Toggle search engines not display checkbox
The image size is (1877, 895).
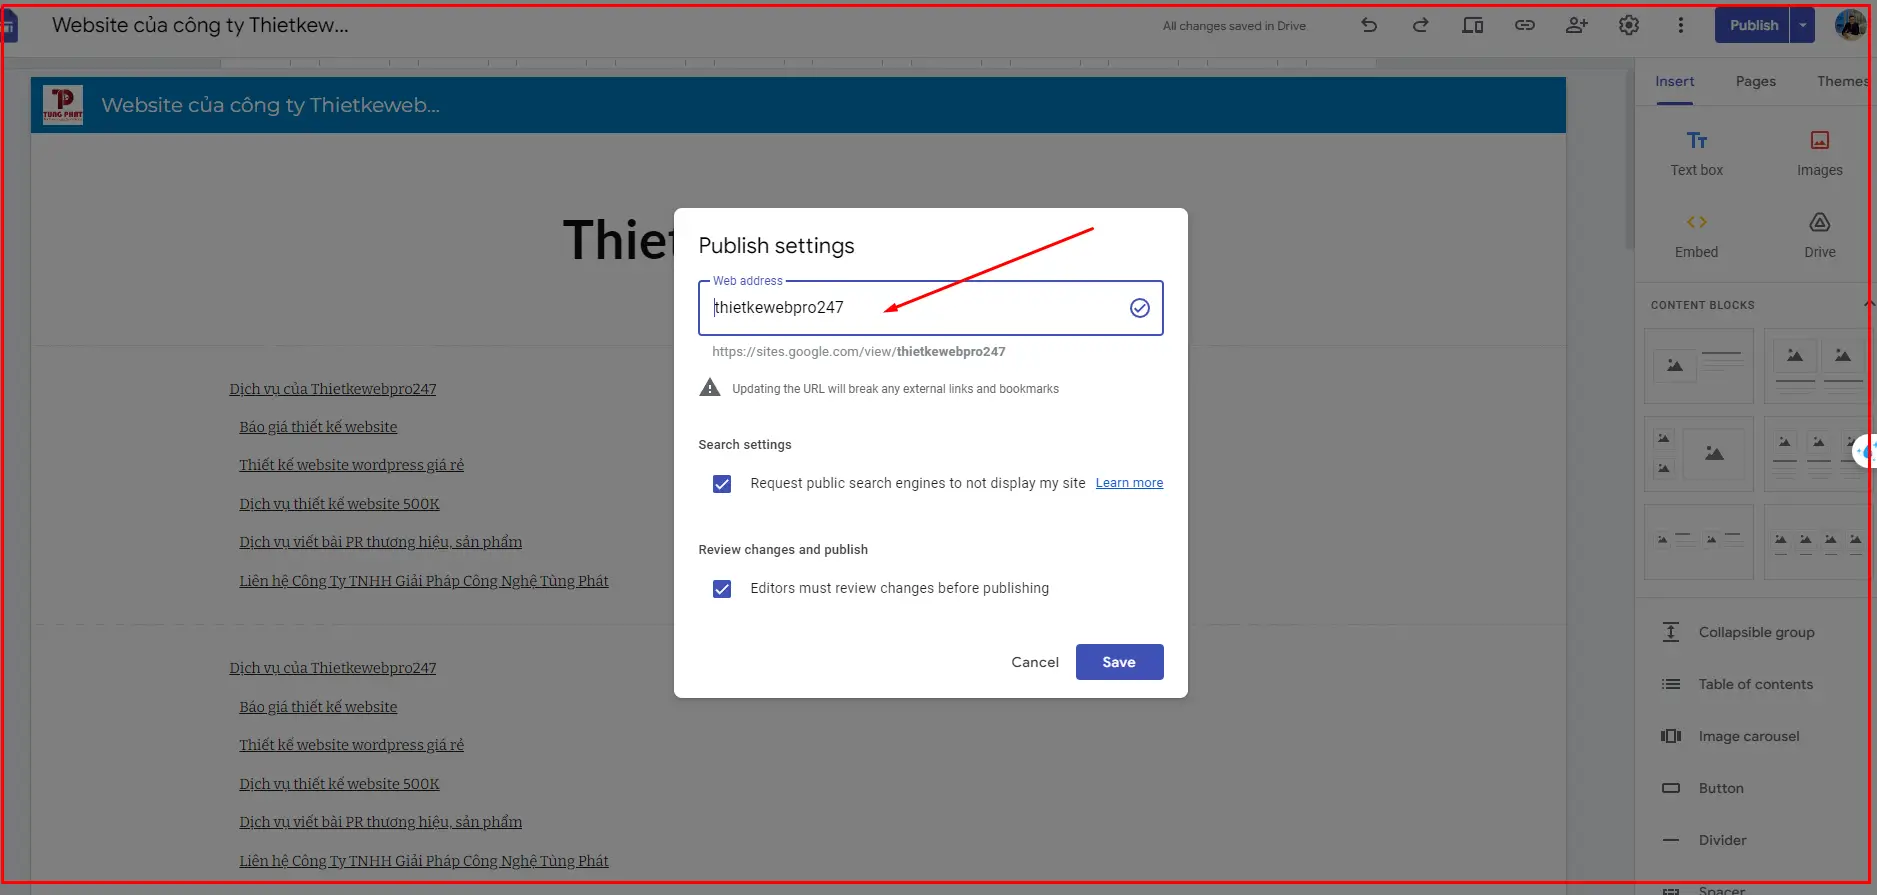pos(722,484)
